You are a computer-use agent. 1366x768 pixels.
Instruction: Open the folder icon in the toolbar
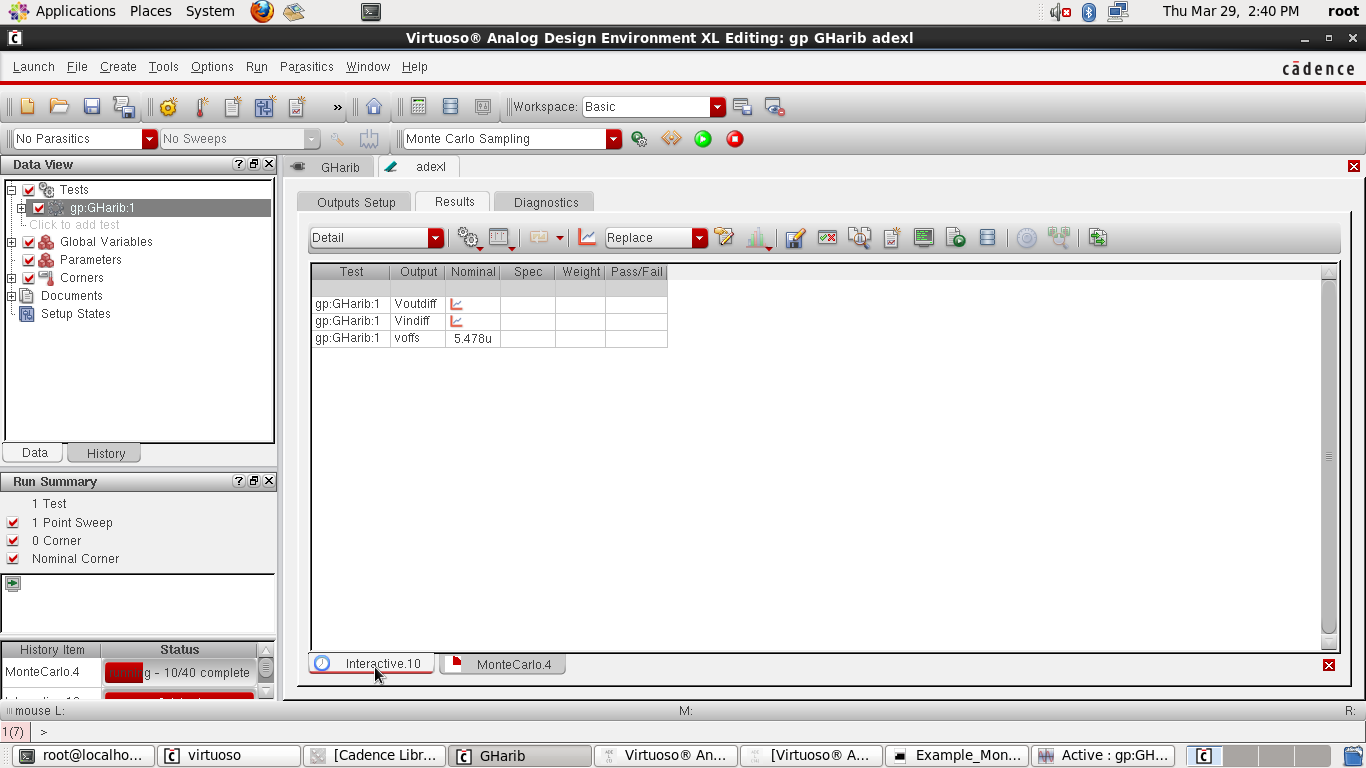[59, 107]
